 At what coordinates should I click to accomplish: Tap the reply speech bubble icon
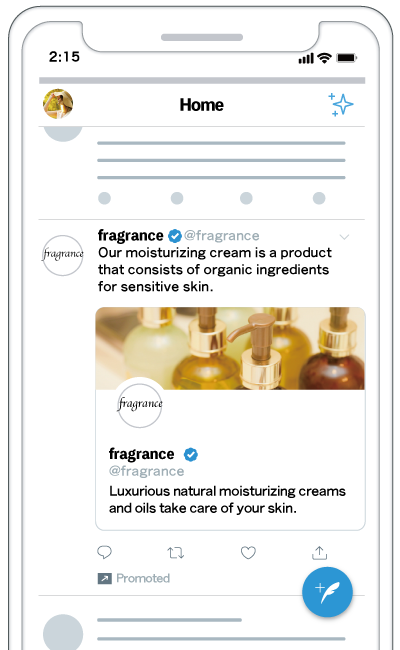(x=104, y=552)
